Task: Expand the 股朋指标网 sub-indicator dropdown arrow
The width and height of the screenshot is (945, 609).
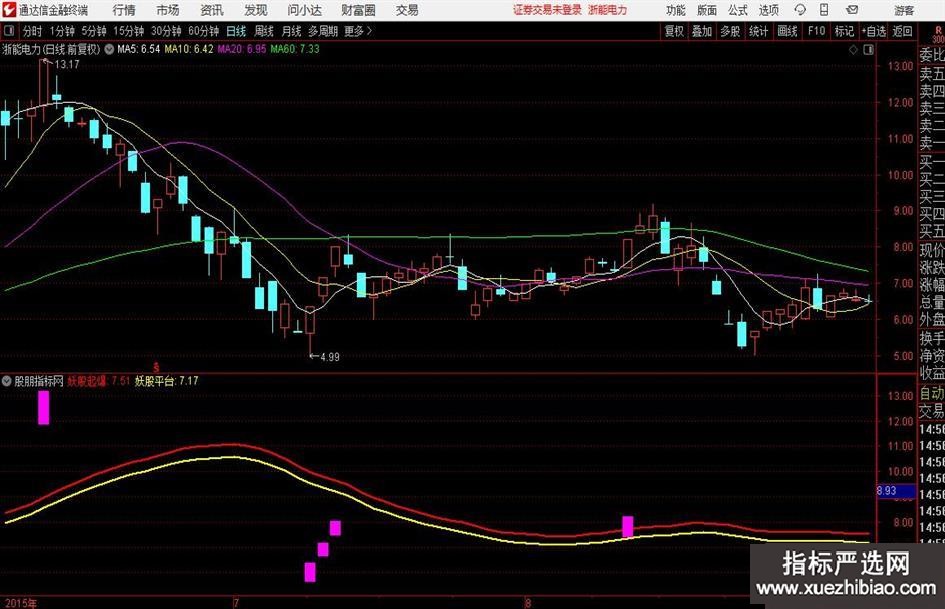Action: 7,381
